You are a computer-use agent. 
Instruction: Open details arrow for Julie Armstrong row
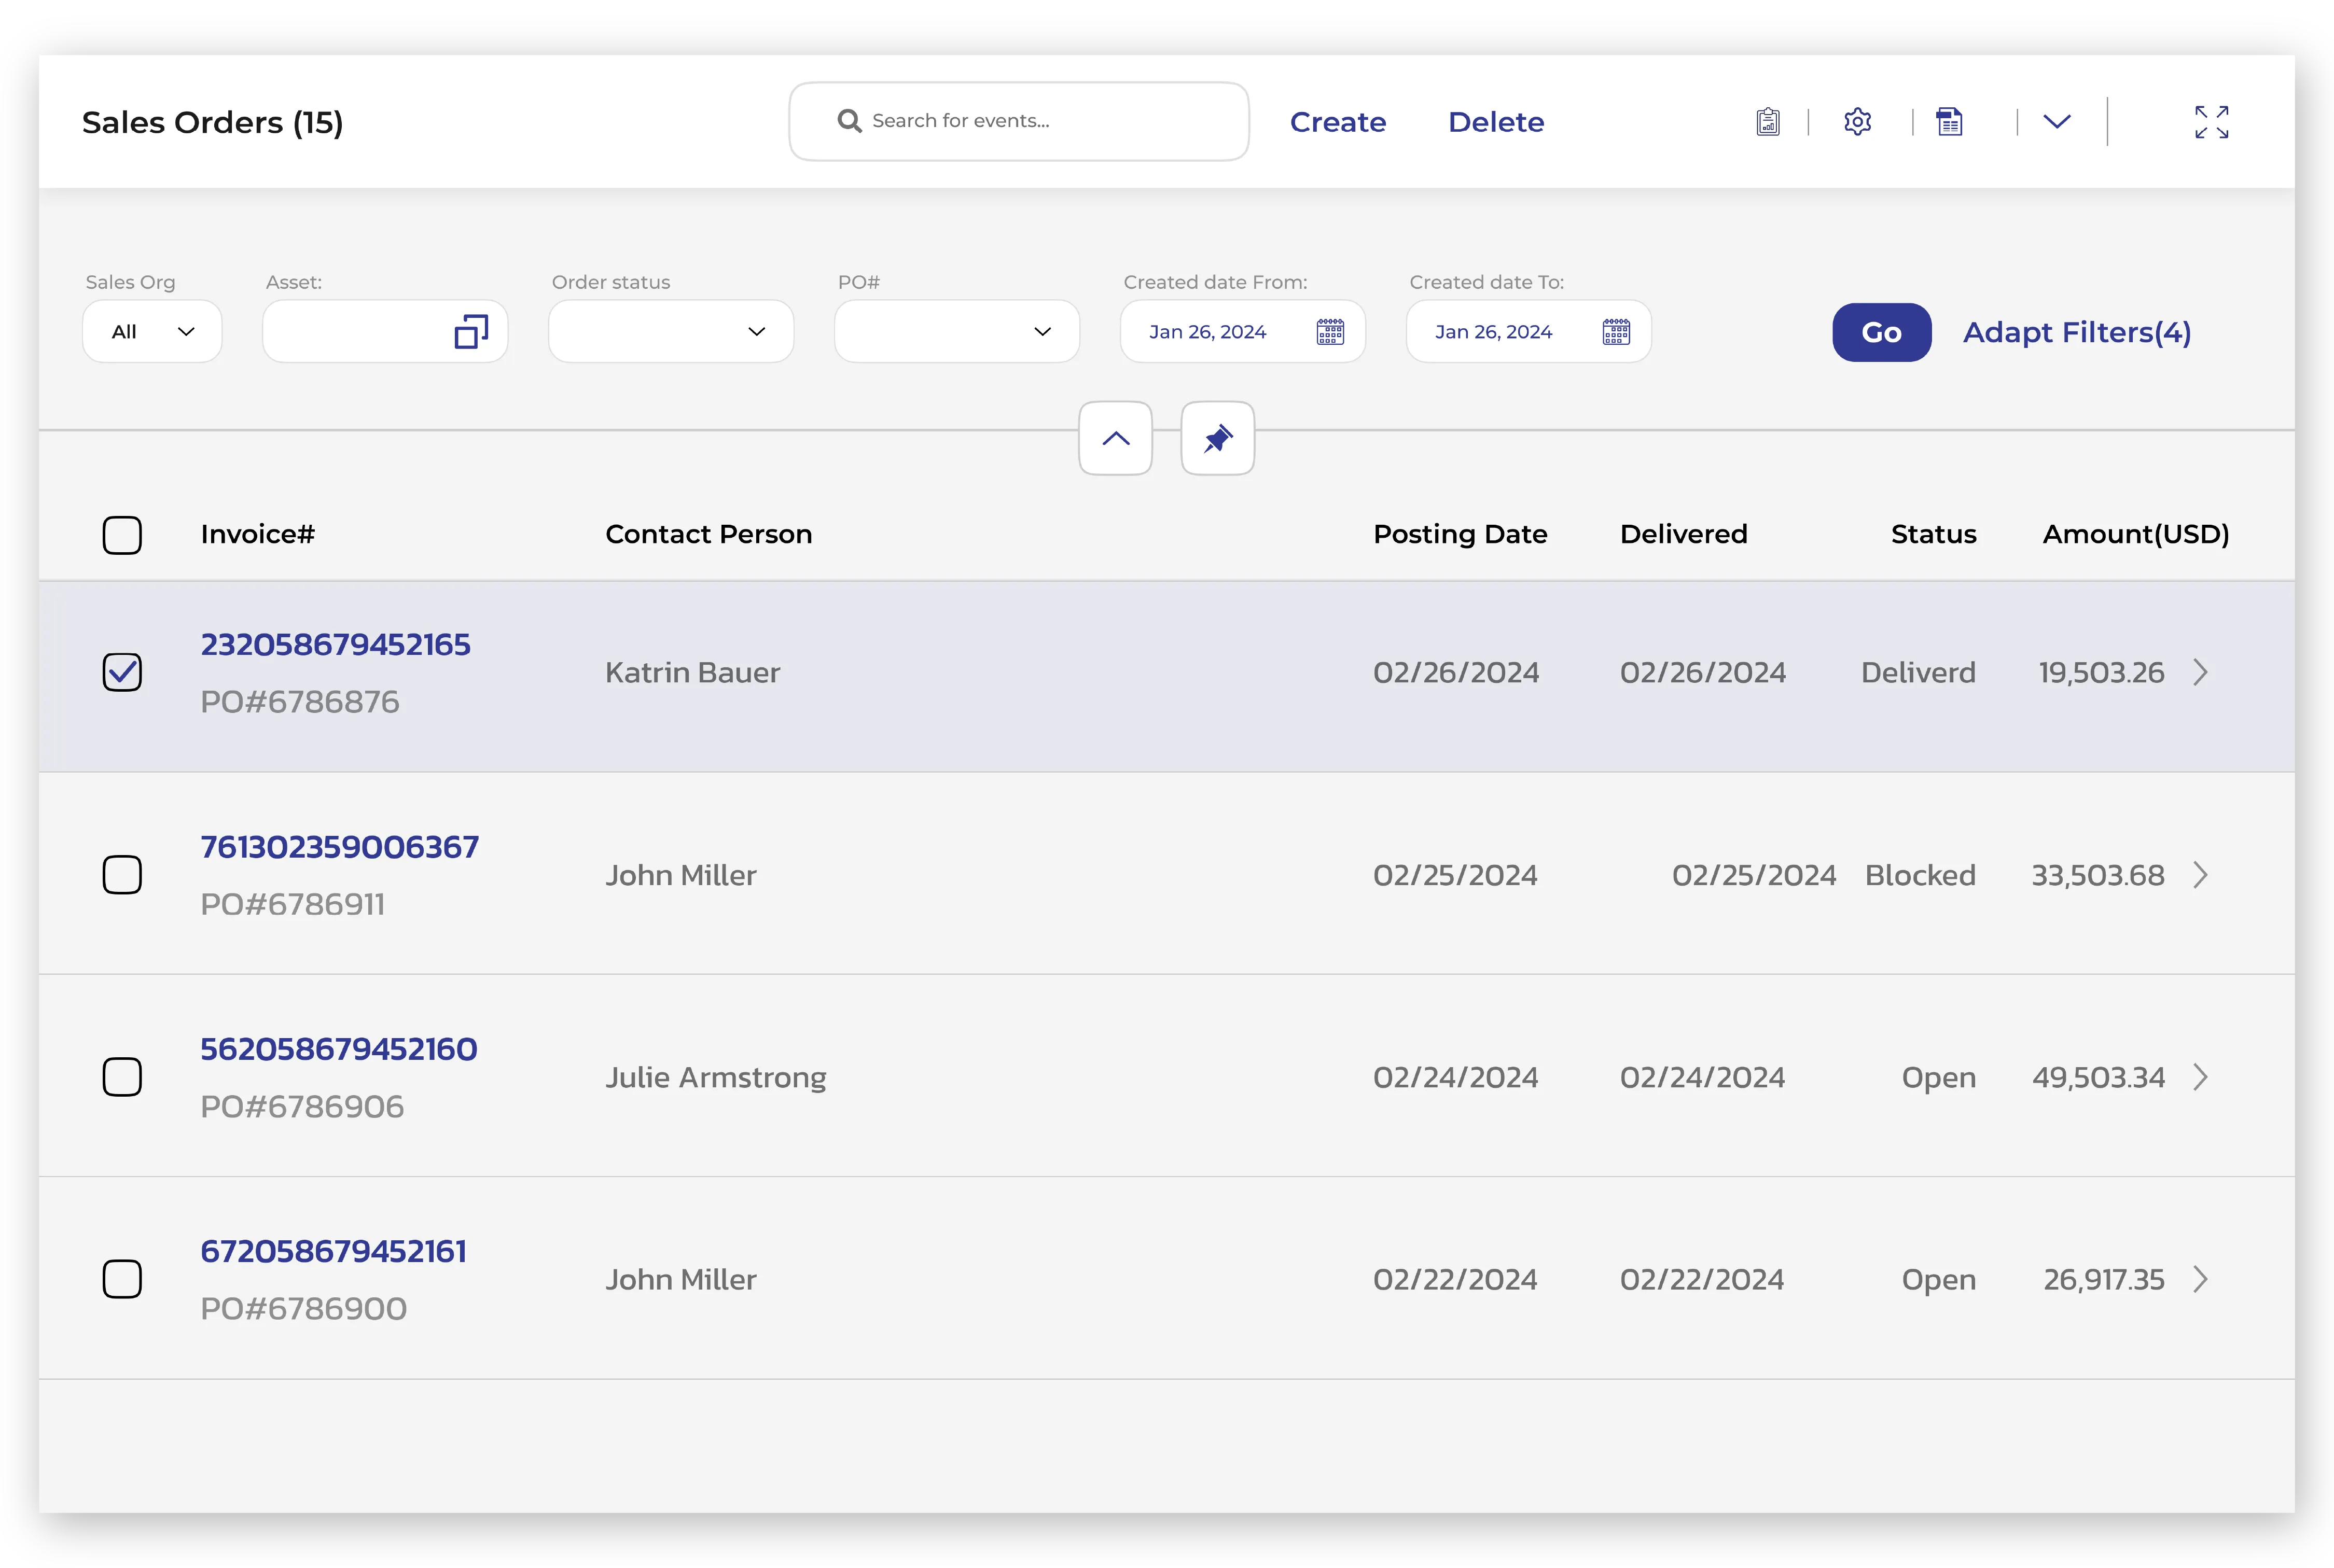pyautogui.click(x=2200, y=1077)
